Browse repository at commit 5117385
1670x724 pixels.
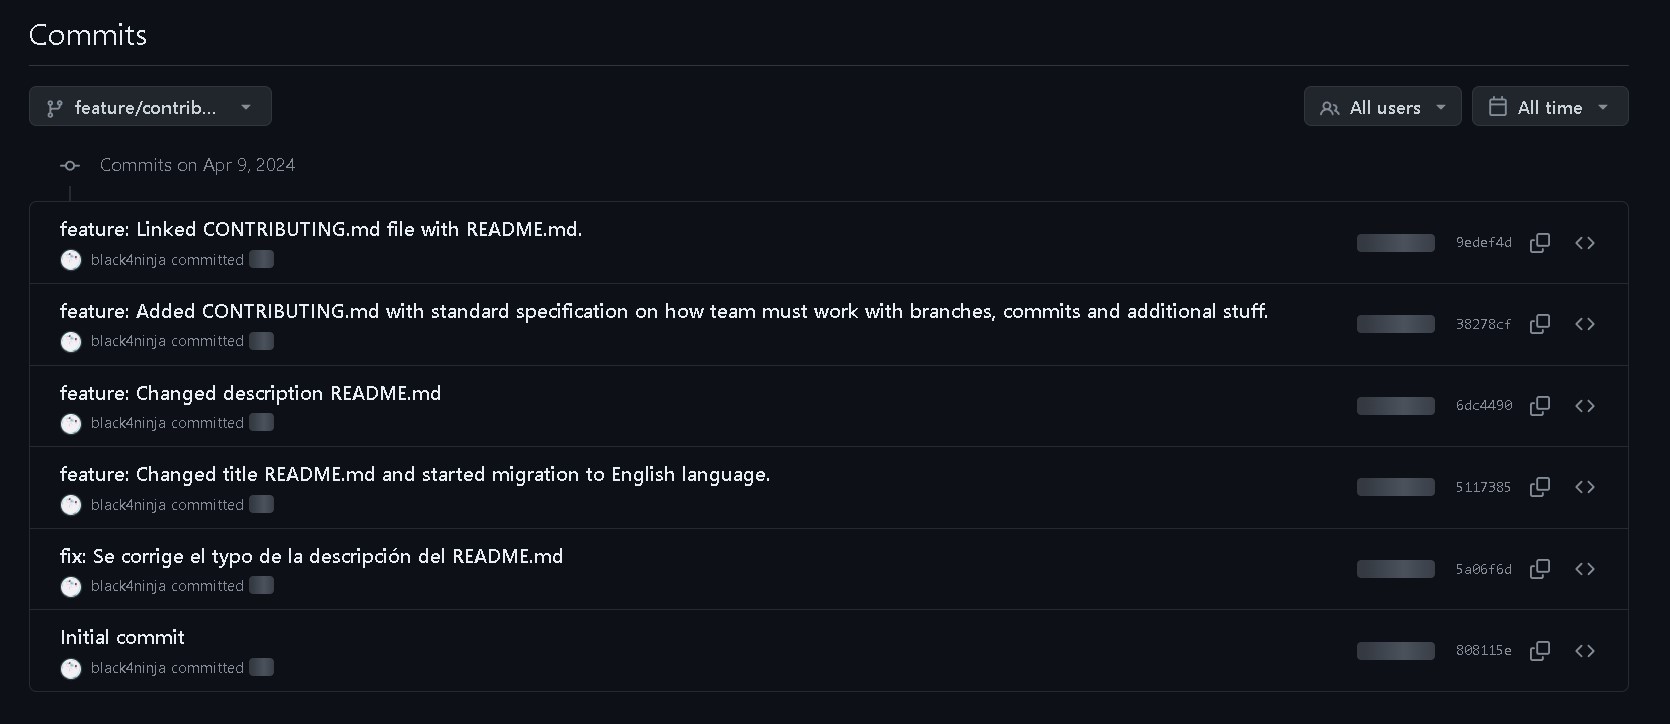pos(1585,487)
